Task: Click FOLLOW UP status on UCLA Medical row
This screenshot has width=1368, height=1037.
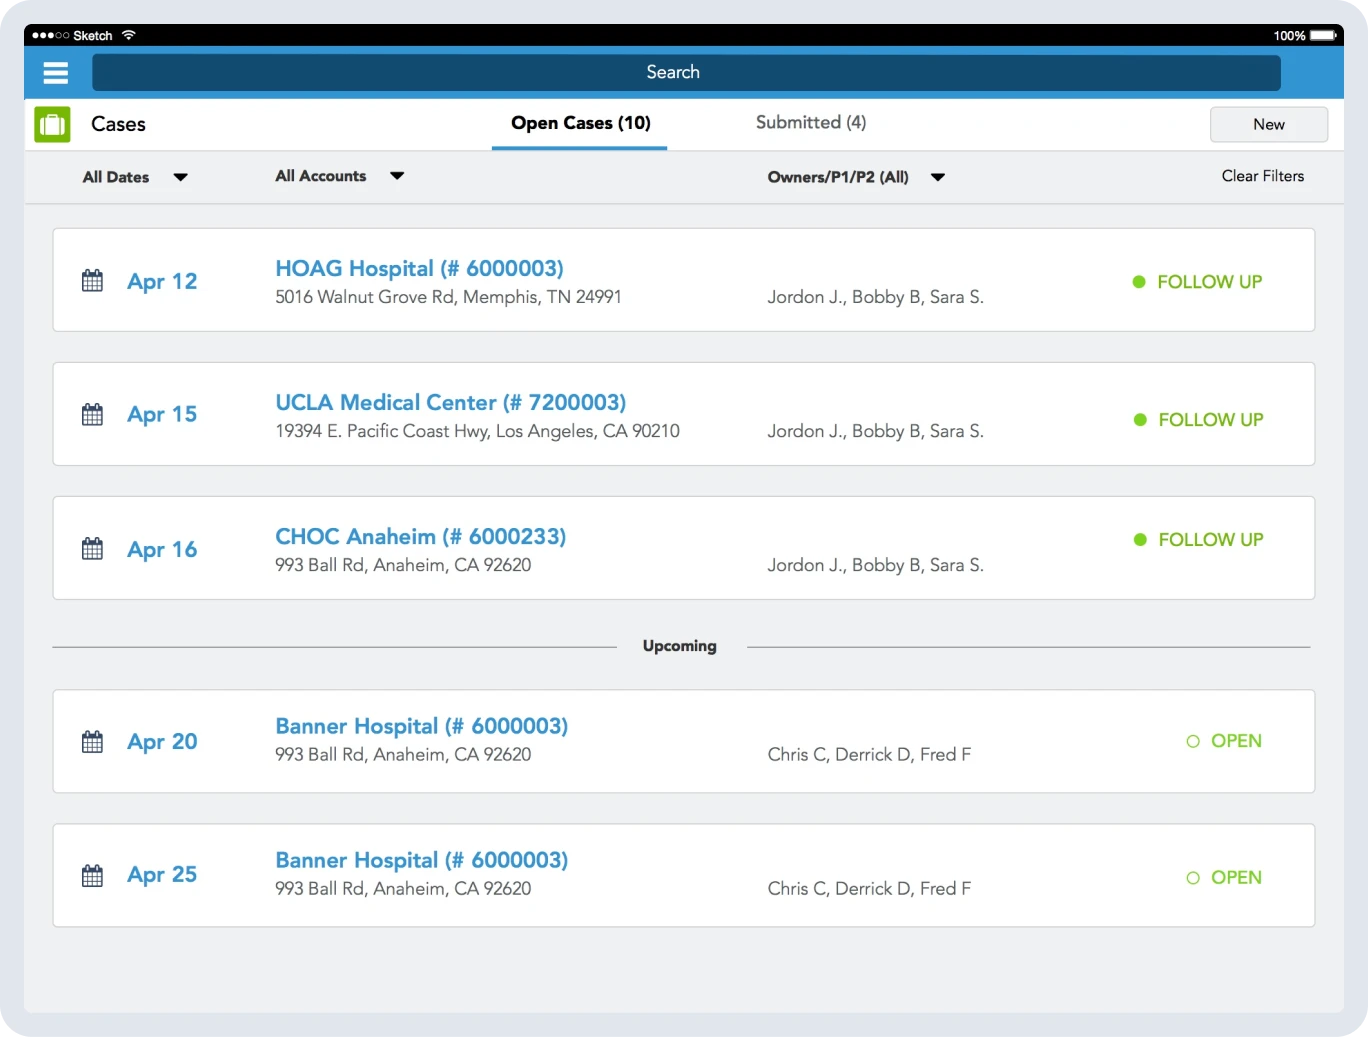Action: pyautogui.click(x=1211, y=420)
